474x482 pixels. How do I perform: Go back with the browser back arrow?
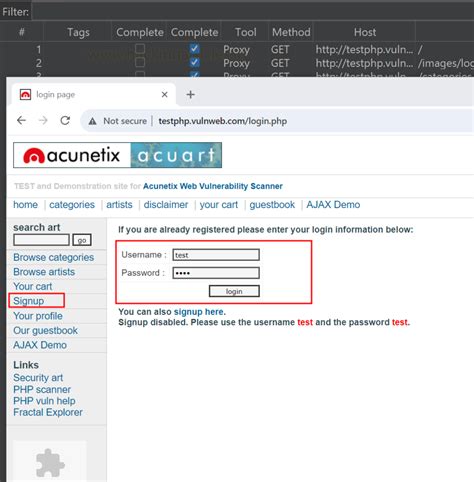point(21,120)
